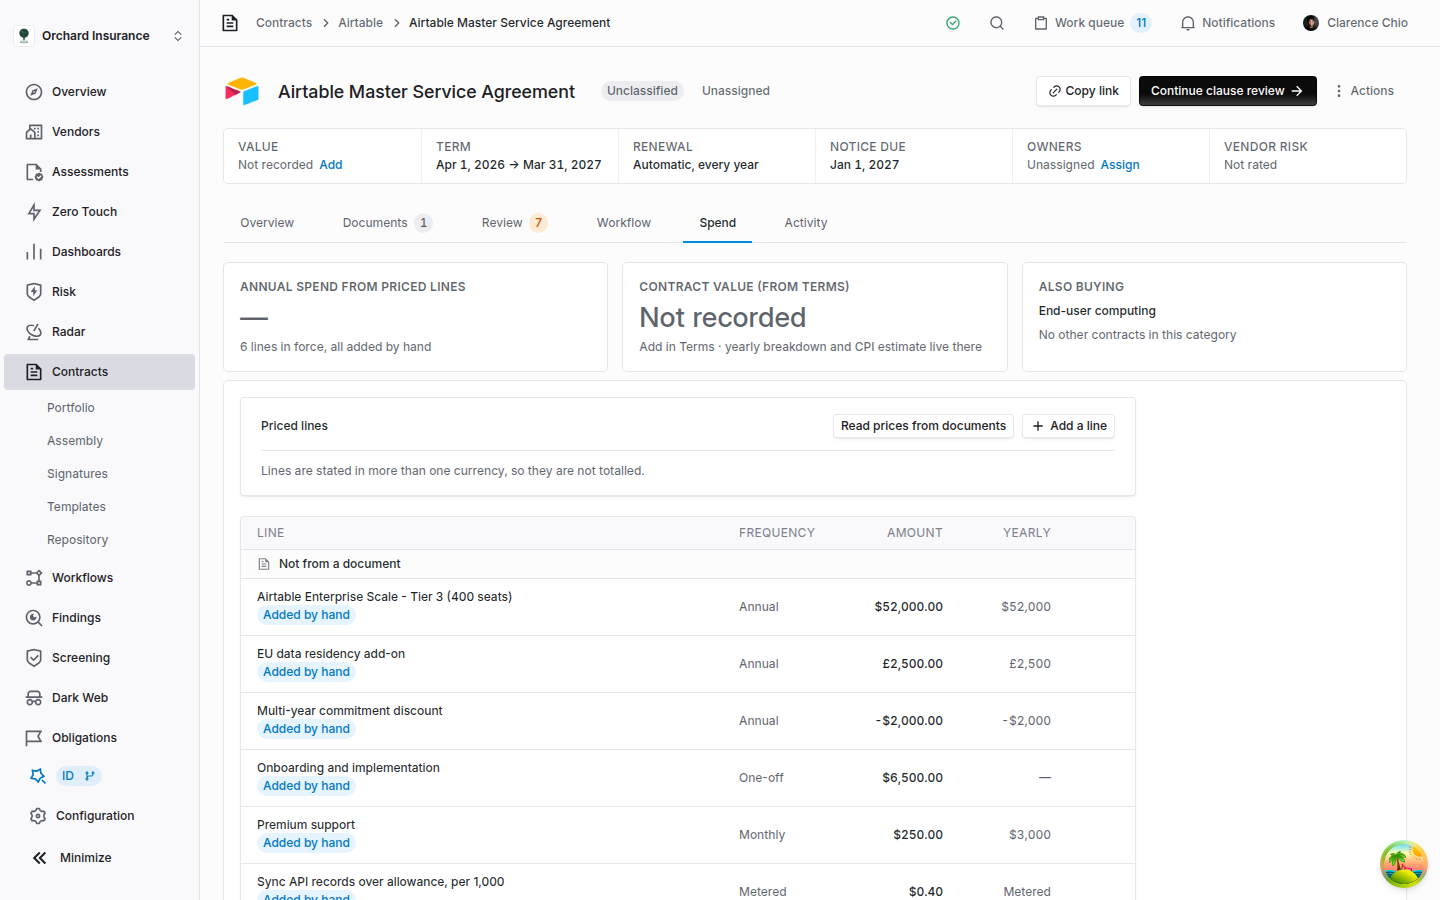The width and height of the screenshot is (1440, 900).
Task: Click Assign link under Owners
Action: 1120,165
